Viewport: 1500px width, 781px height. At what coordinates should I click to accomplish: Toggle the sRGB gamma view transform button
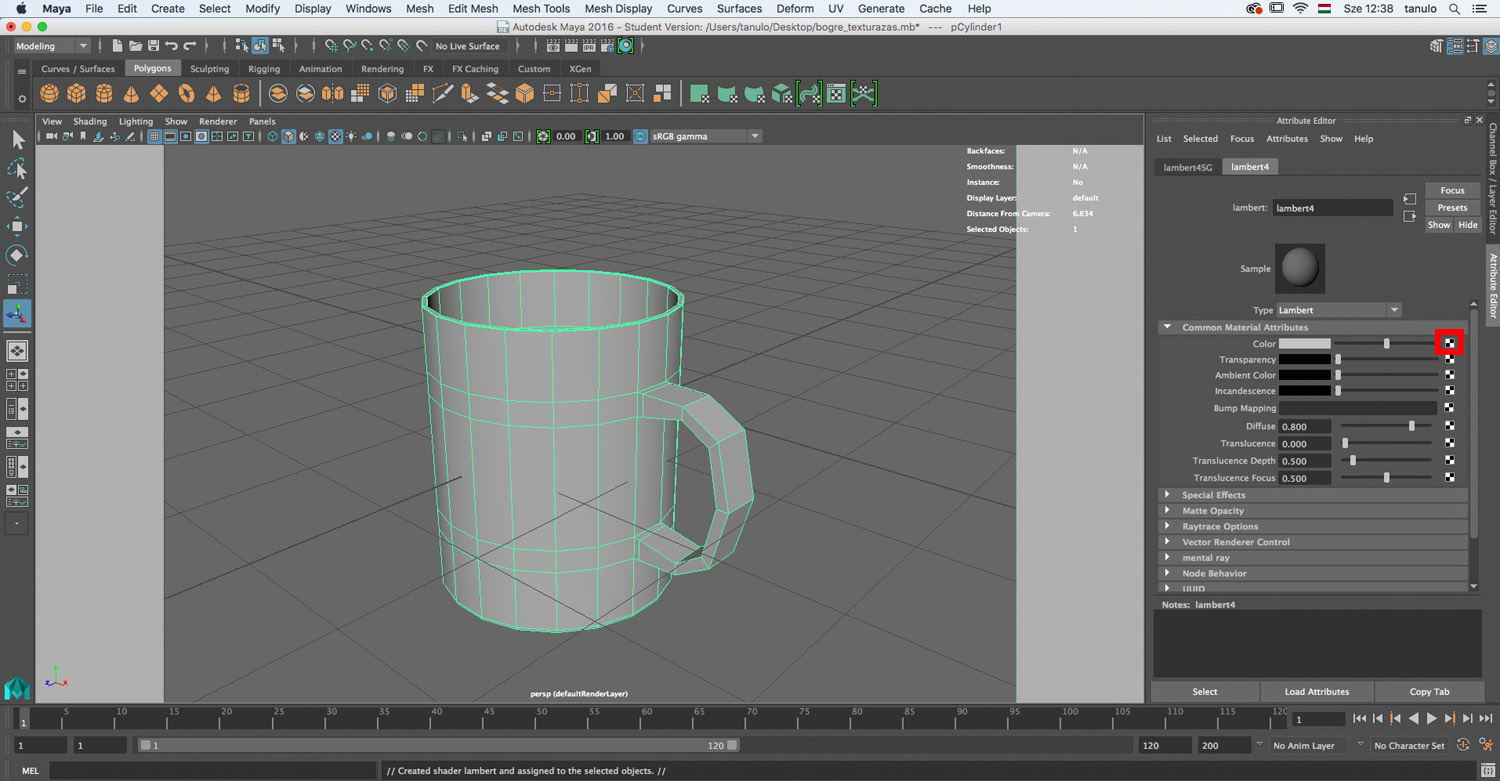coord(640,136)
